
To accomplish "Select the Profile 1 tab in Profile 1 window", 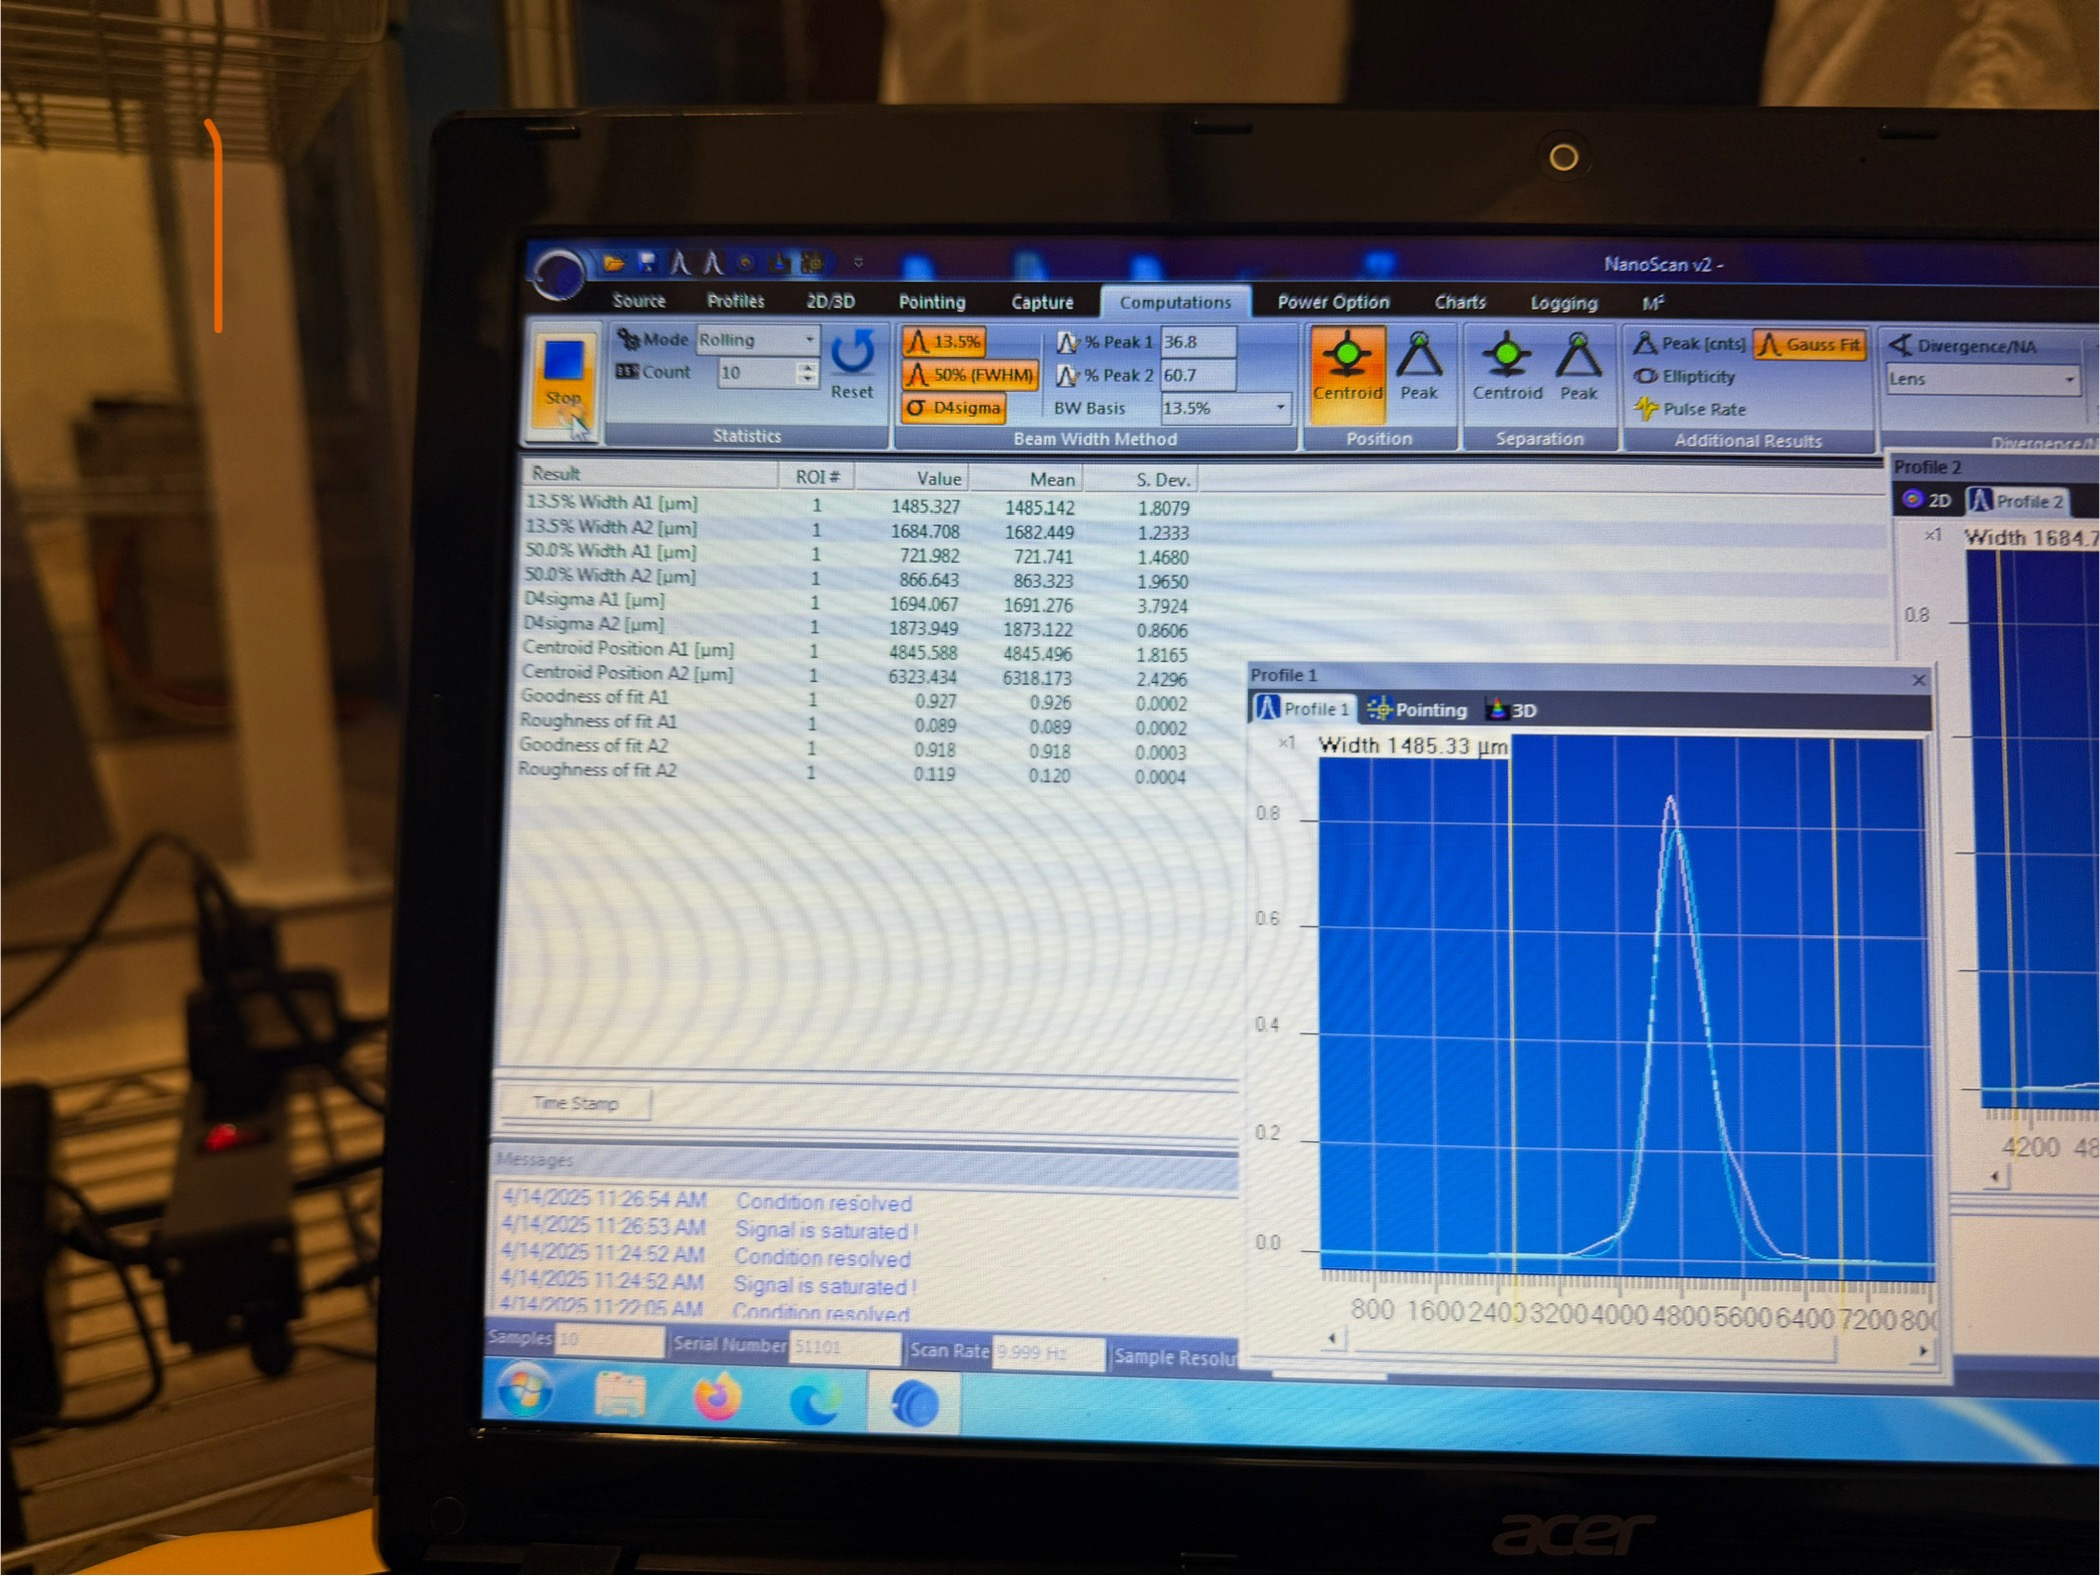I will (1304, 709).
